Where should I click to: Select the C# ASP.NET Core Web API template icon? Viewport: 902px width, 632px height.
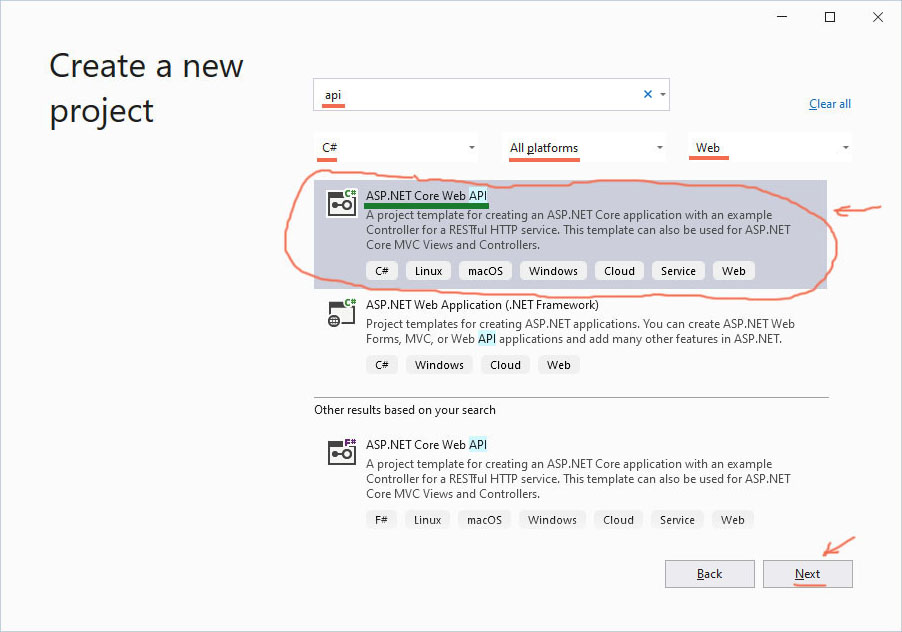[x=342, y=202]
